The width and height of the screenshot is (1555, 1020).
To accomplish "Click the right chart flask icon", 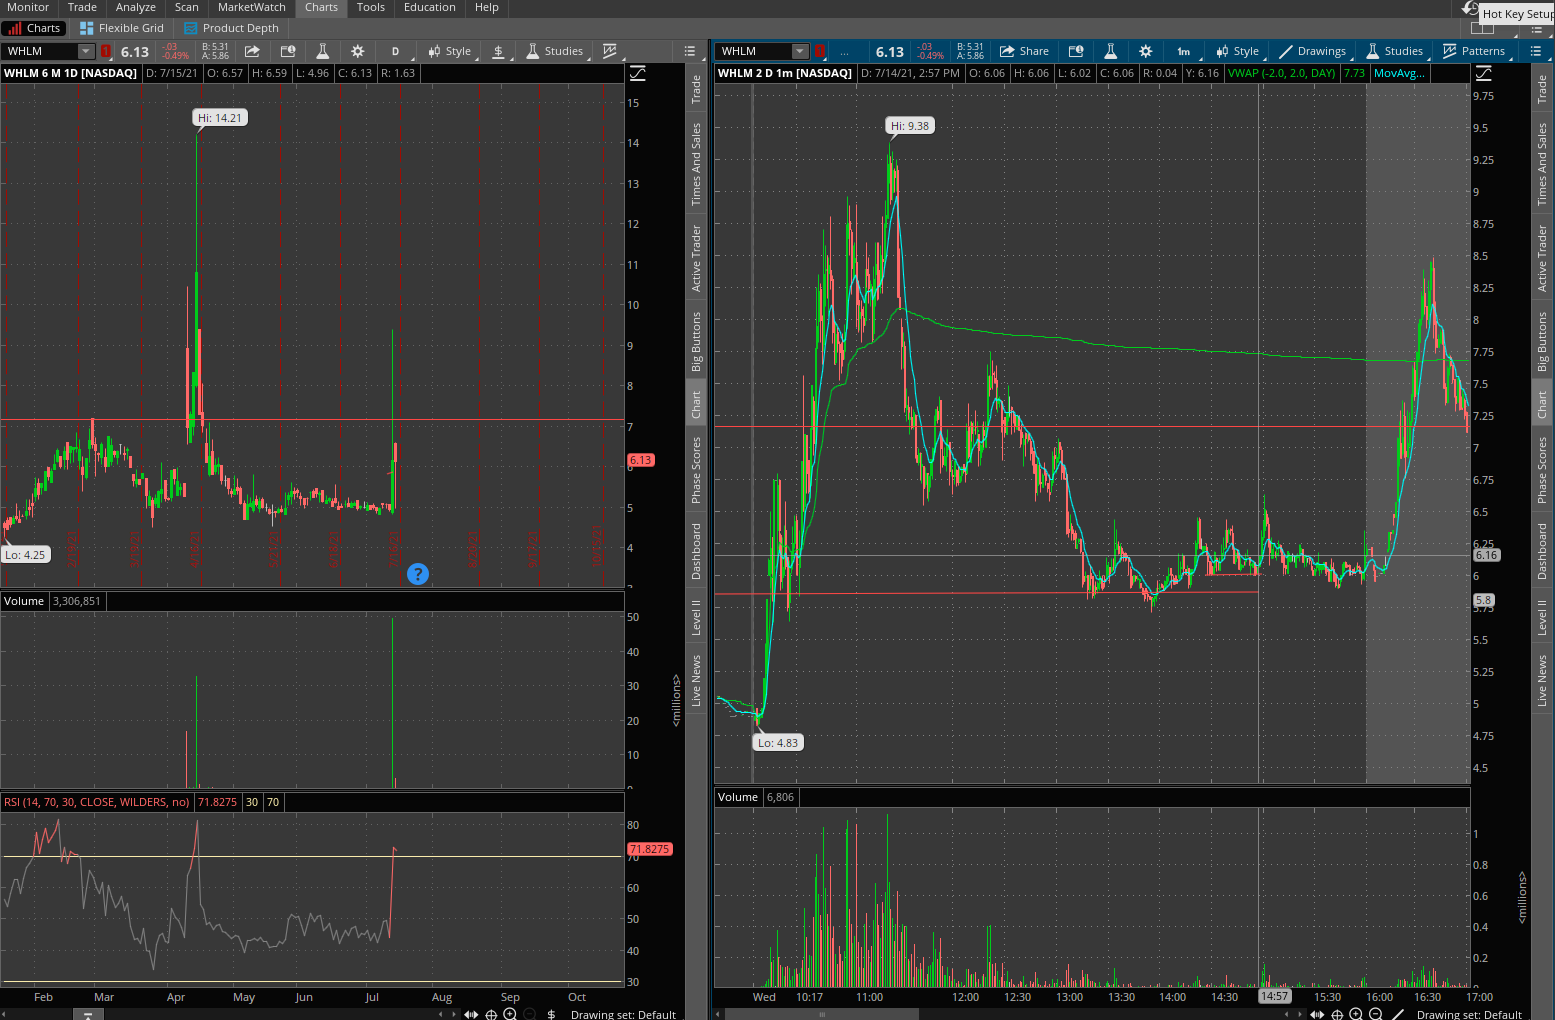I will click(1110, 51).
